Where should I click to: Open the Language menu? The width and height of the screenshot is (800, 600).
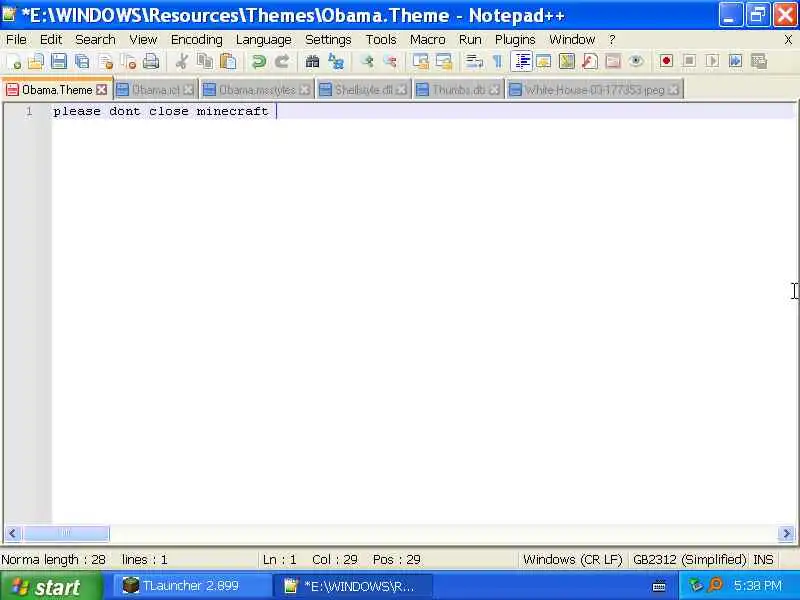coord(263,39)
